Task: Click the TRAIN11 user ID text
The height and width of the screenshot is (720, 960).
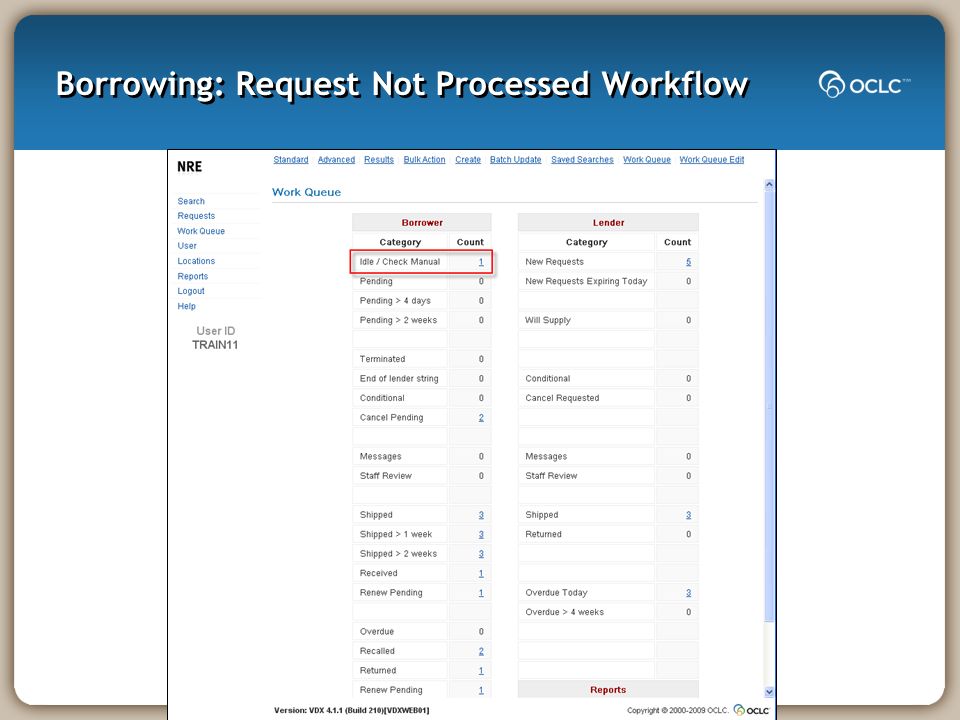Action: tap(215, 345)
